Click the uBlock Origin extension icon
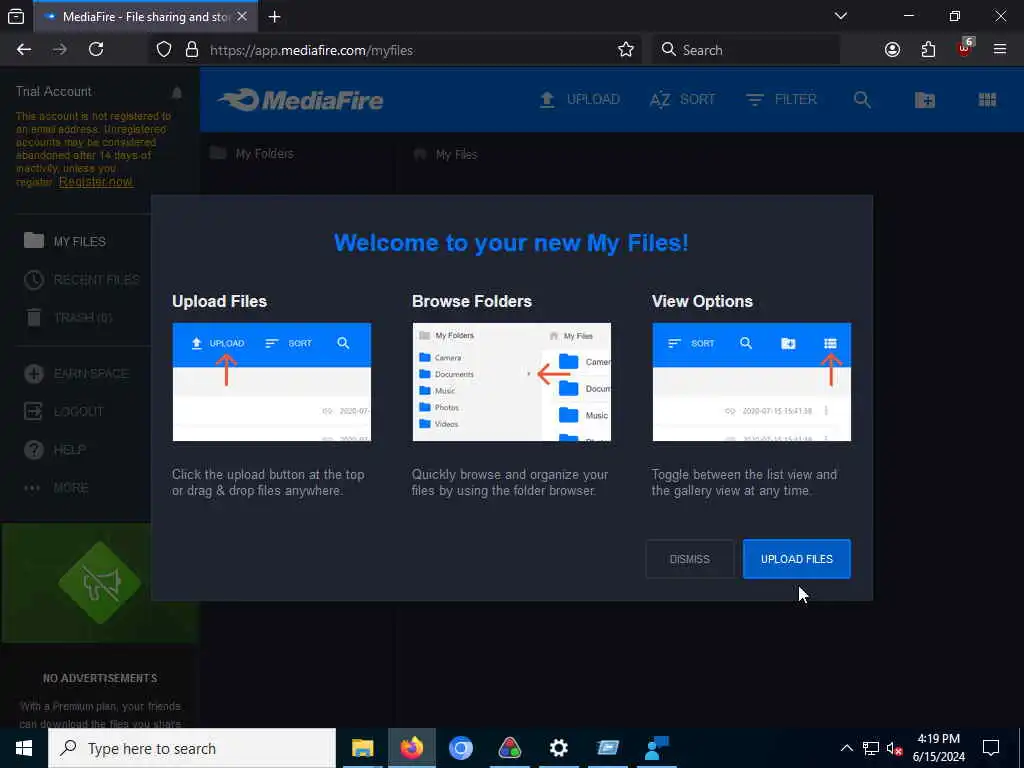Viewport: 1024px width, 768px height. pyautogui.click(x=965, y=48)
